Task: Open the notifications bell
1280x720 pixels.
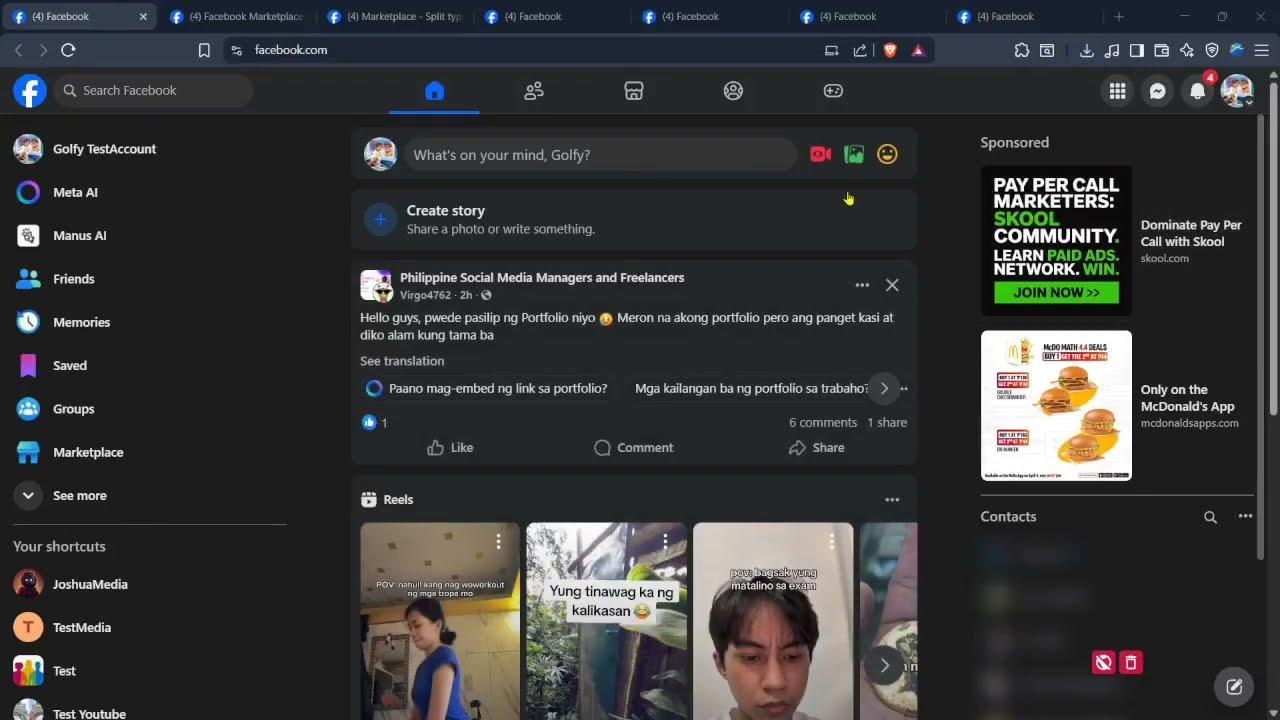Action: click(1197, 91)
